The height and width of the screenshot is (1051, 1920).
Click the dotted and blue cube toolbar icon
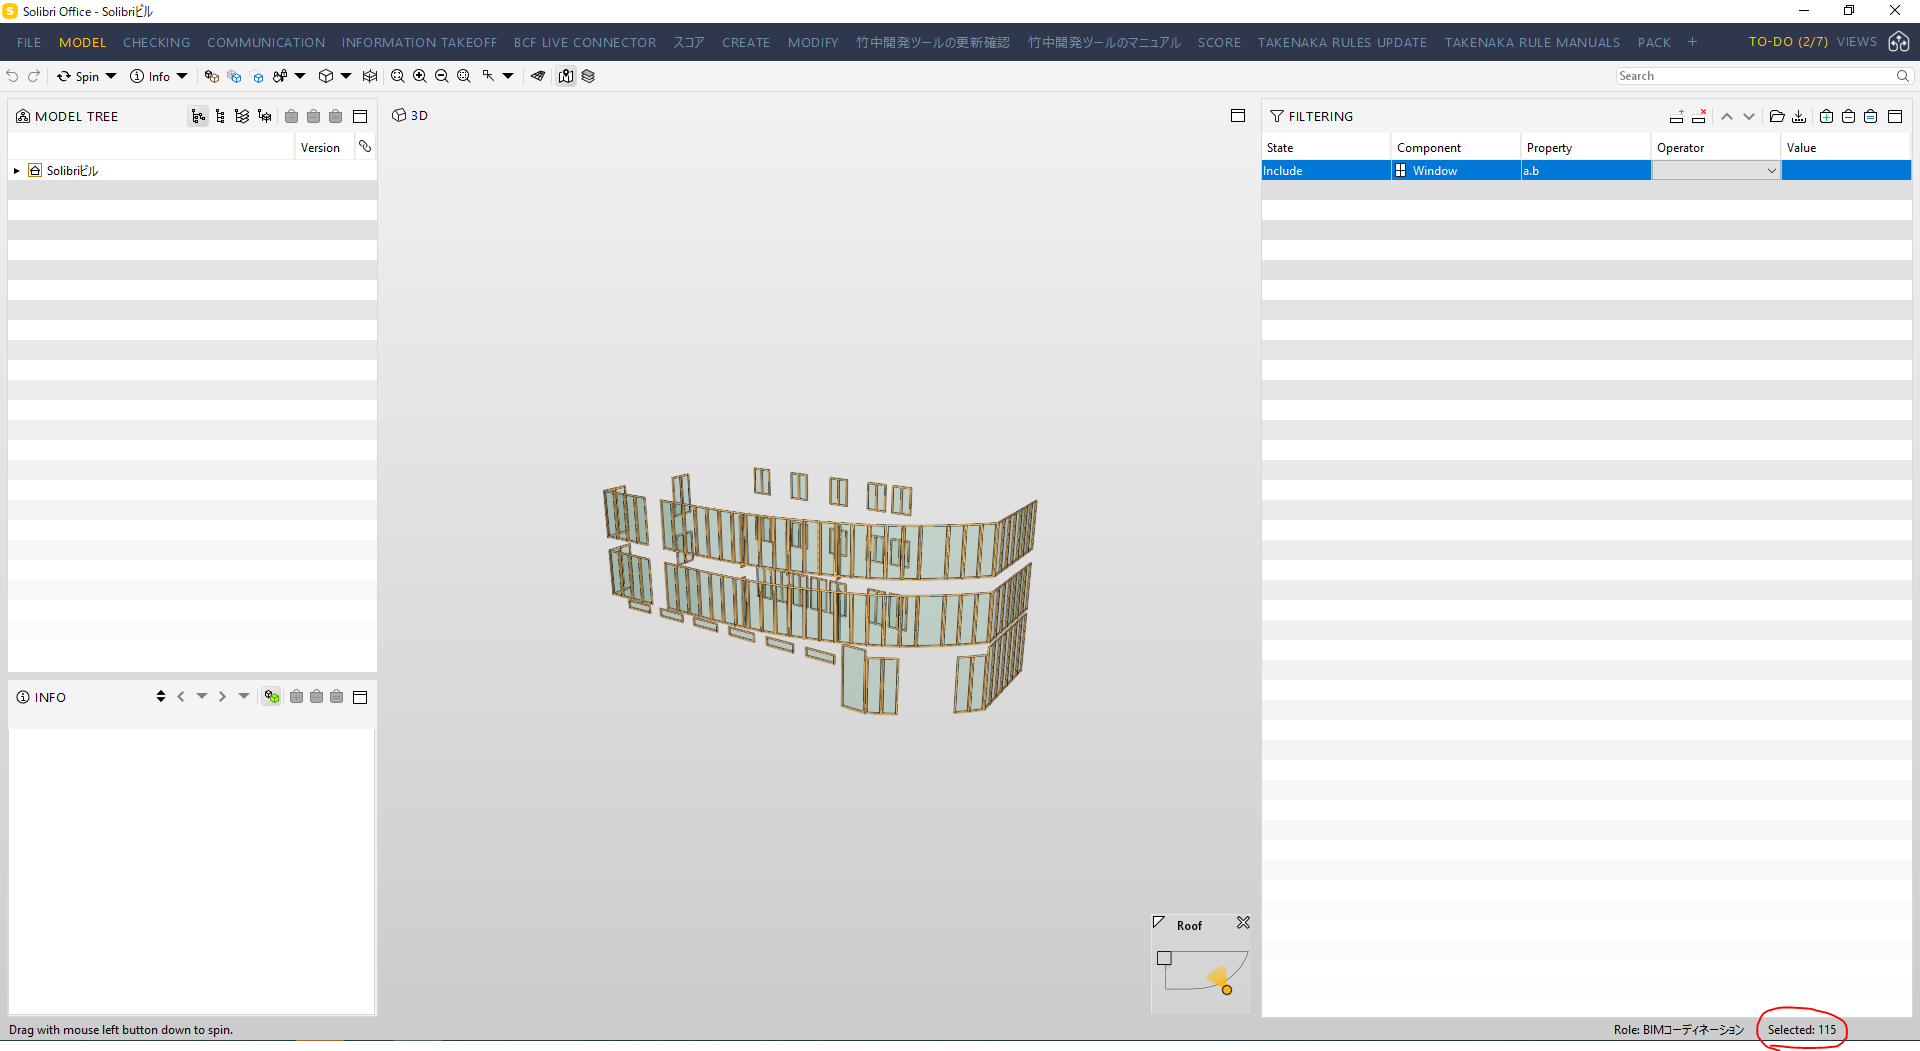pos(257,76)
